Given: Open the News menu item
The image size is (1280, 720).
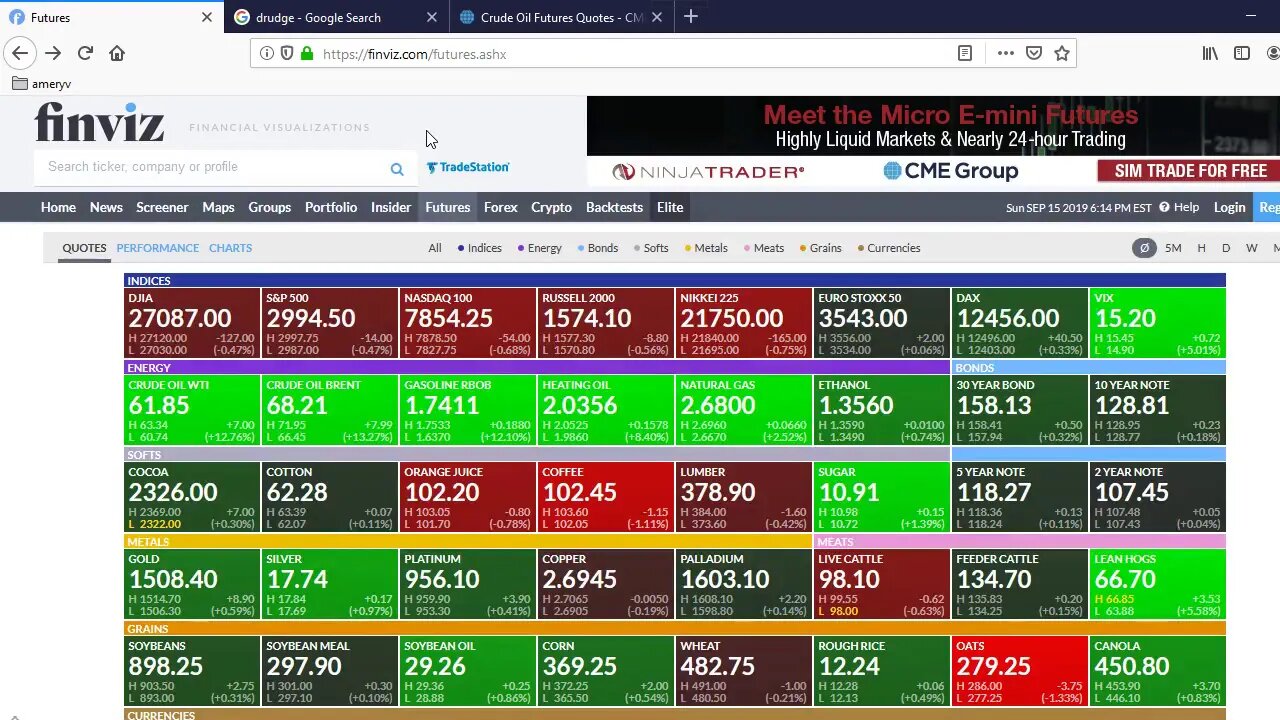Looking at the screenshot, I should tap(106, 207).
